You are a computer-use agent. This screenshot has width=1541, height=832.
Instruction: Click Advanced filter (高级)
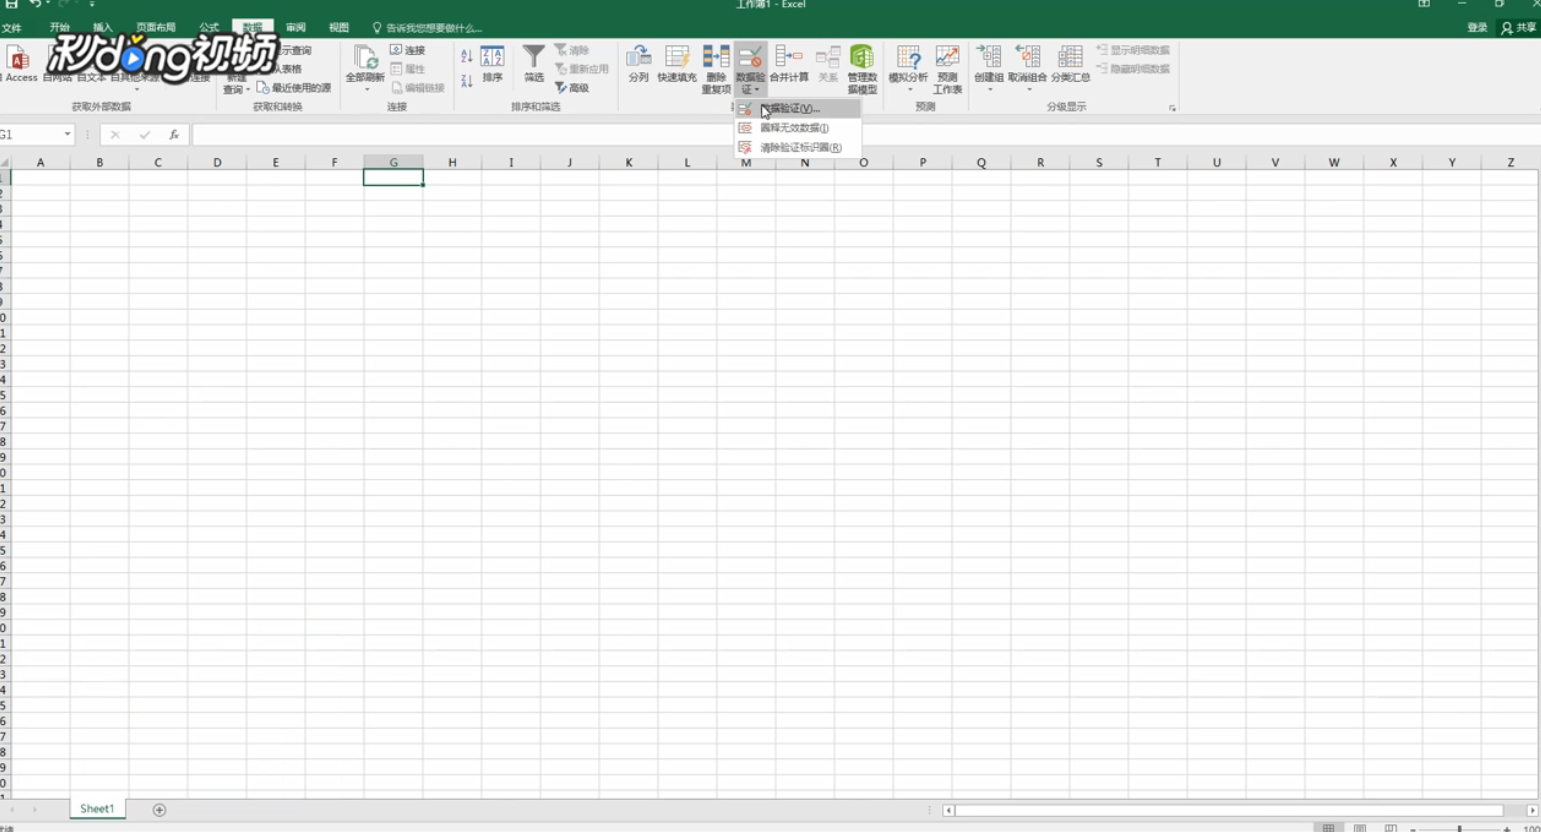(x=573, y=88)
